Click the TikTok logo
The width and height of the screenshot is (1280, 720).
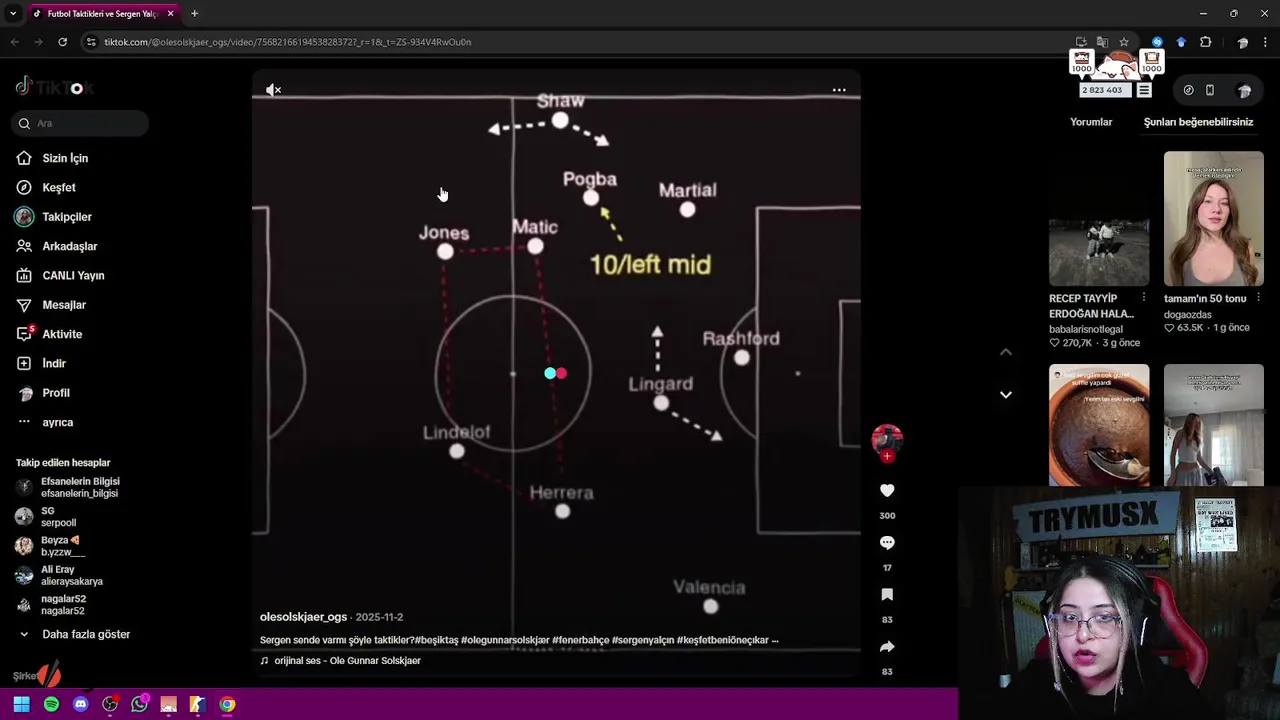click(54, 87)
